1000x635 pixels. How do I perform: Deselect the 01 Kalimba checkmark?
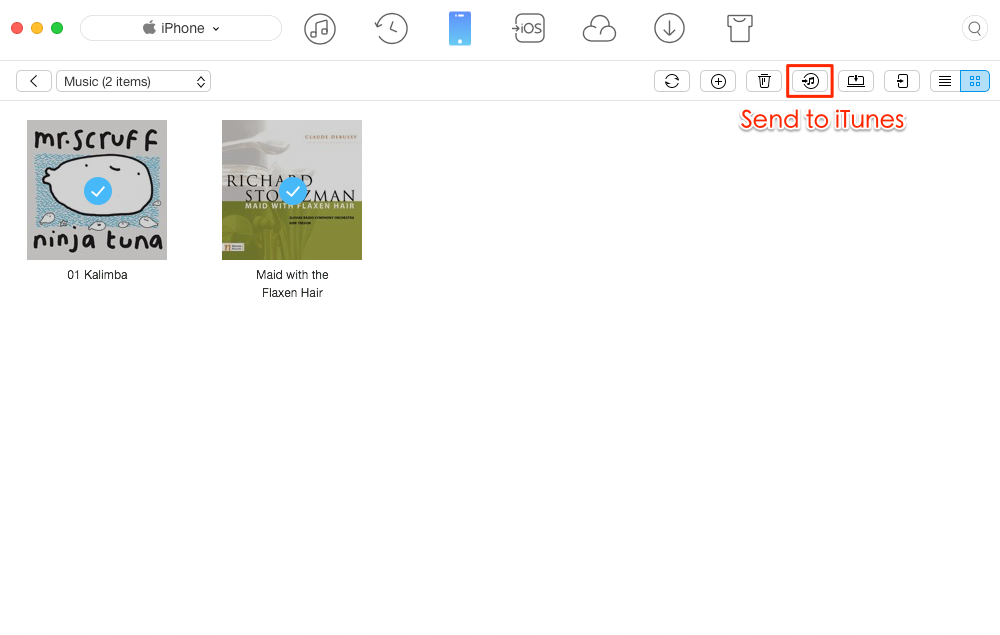tap(98, 191)
